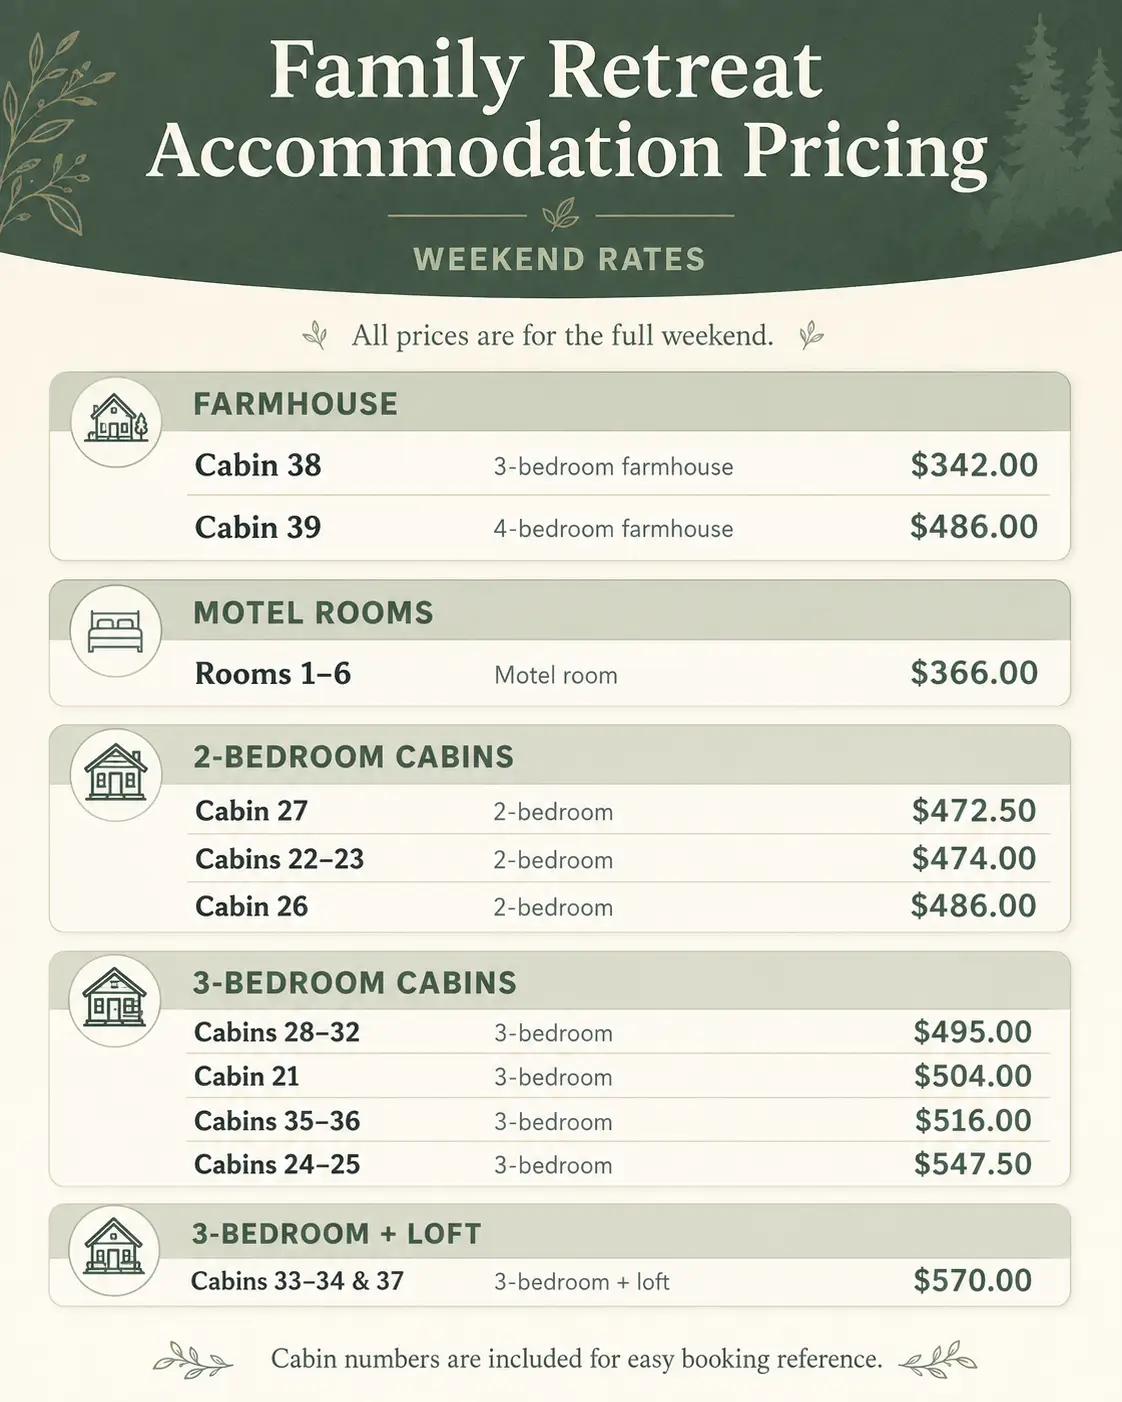
Task: Click the leaf icon before 'All prices'
Action: coord(315,335)
